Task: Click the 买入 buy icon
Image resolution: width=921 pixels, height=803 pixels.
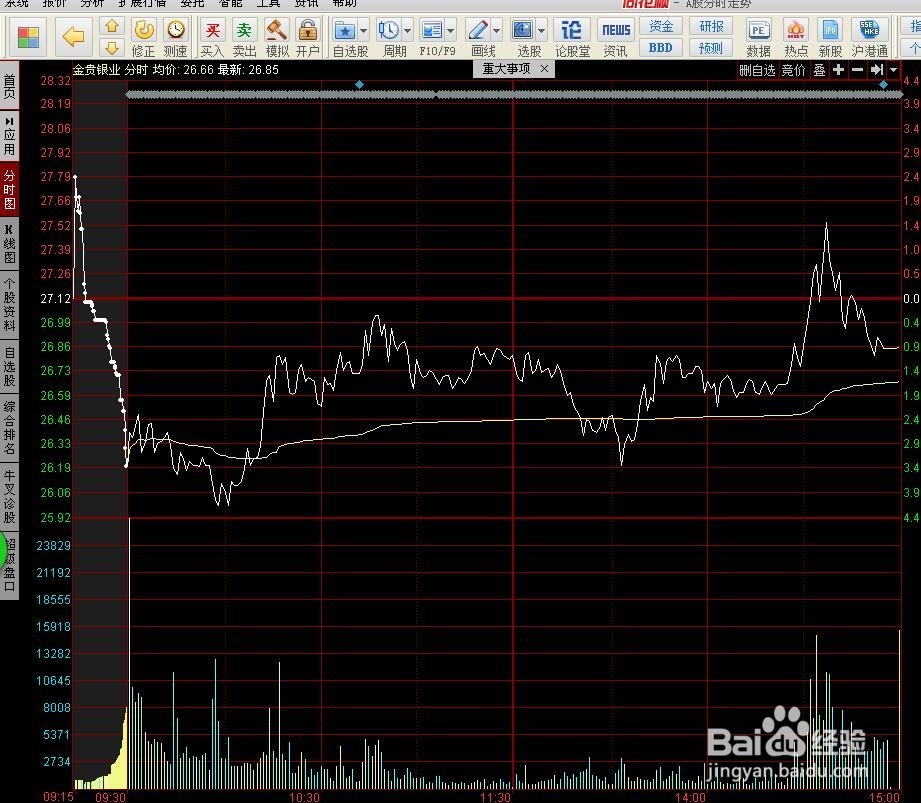Action: coord(212,38)
